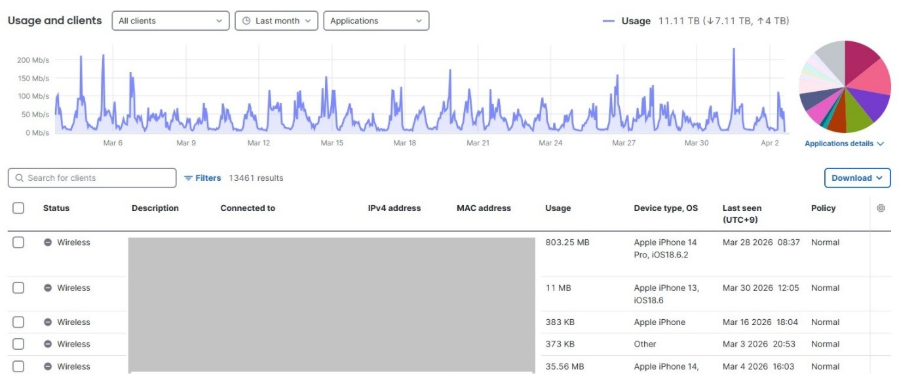This screenshot has height=375, width=903.
Task: Click status icon of the 383 KB client
Action: (x=48, y=322)
